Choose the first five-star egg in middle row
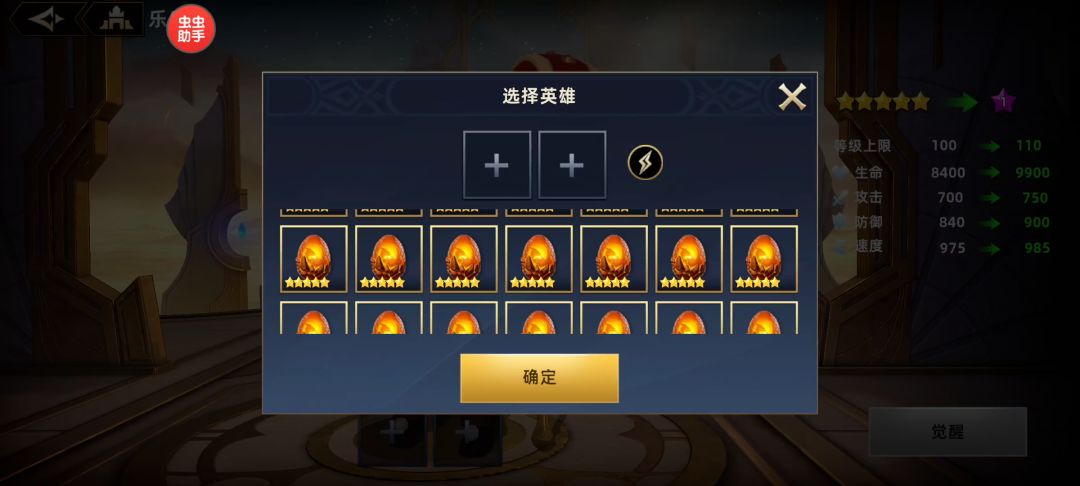 313,259
